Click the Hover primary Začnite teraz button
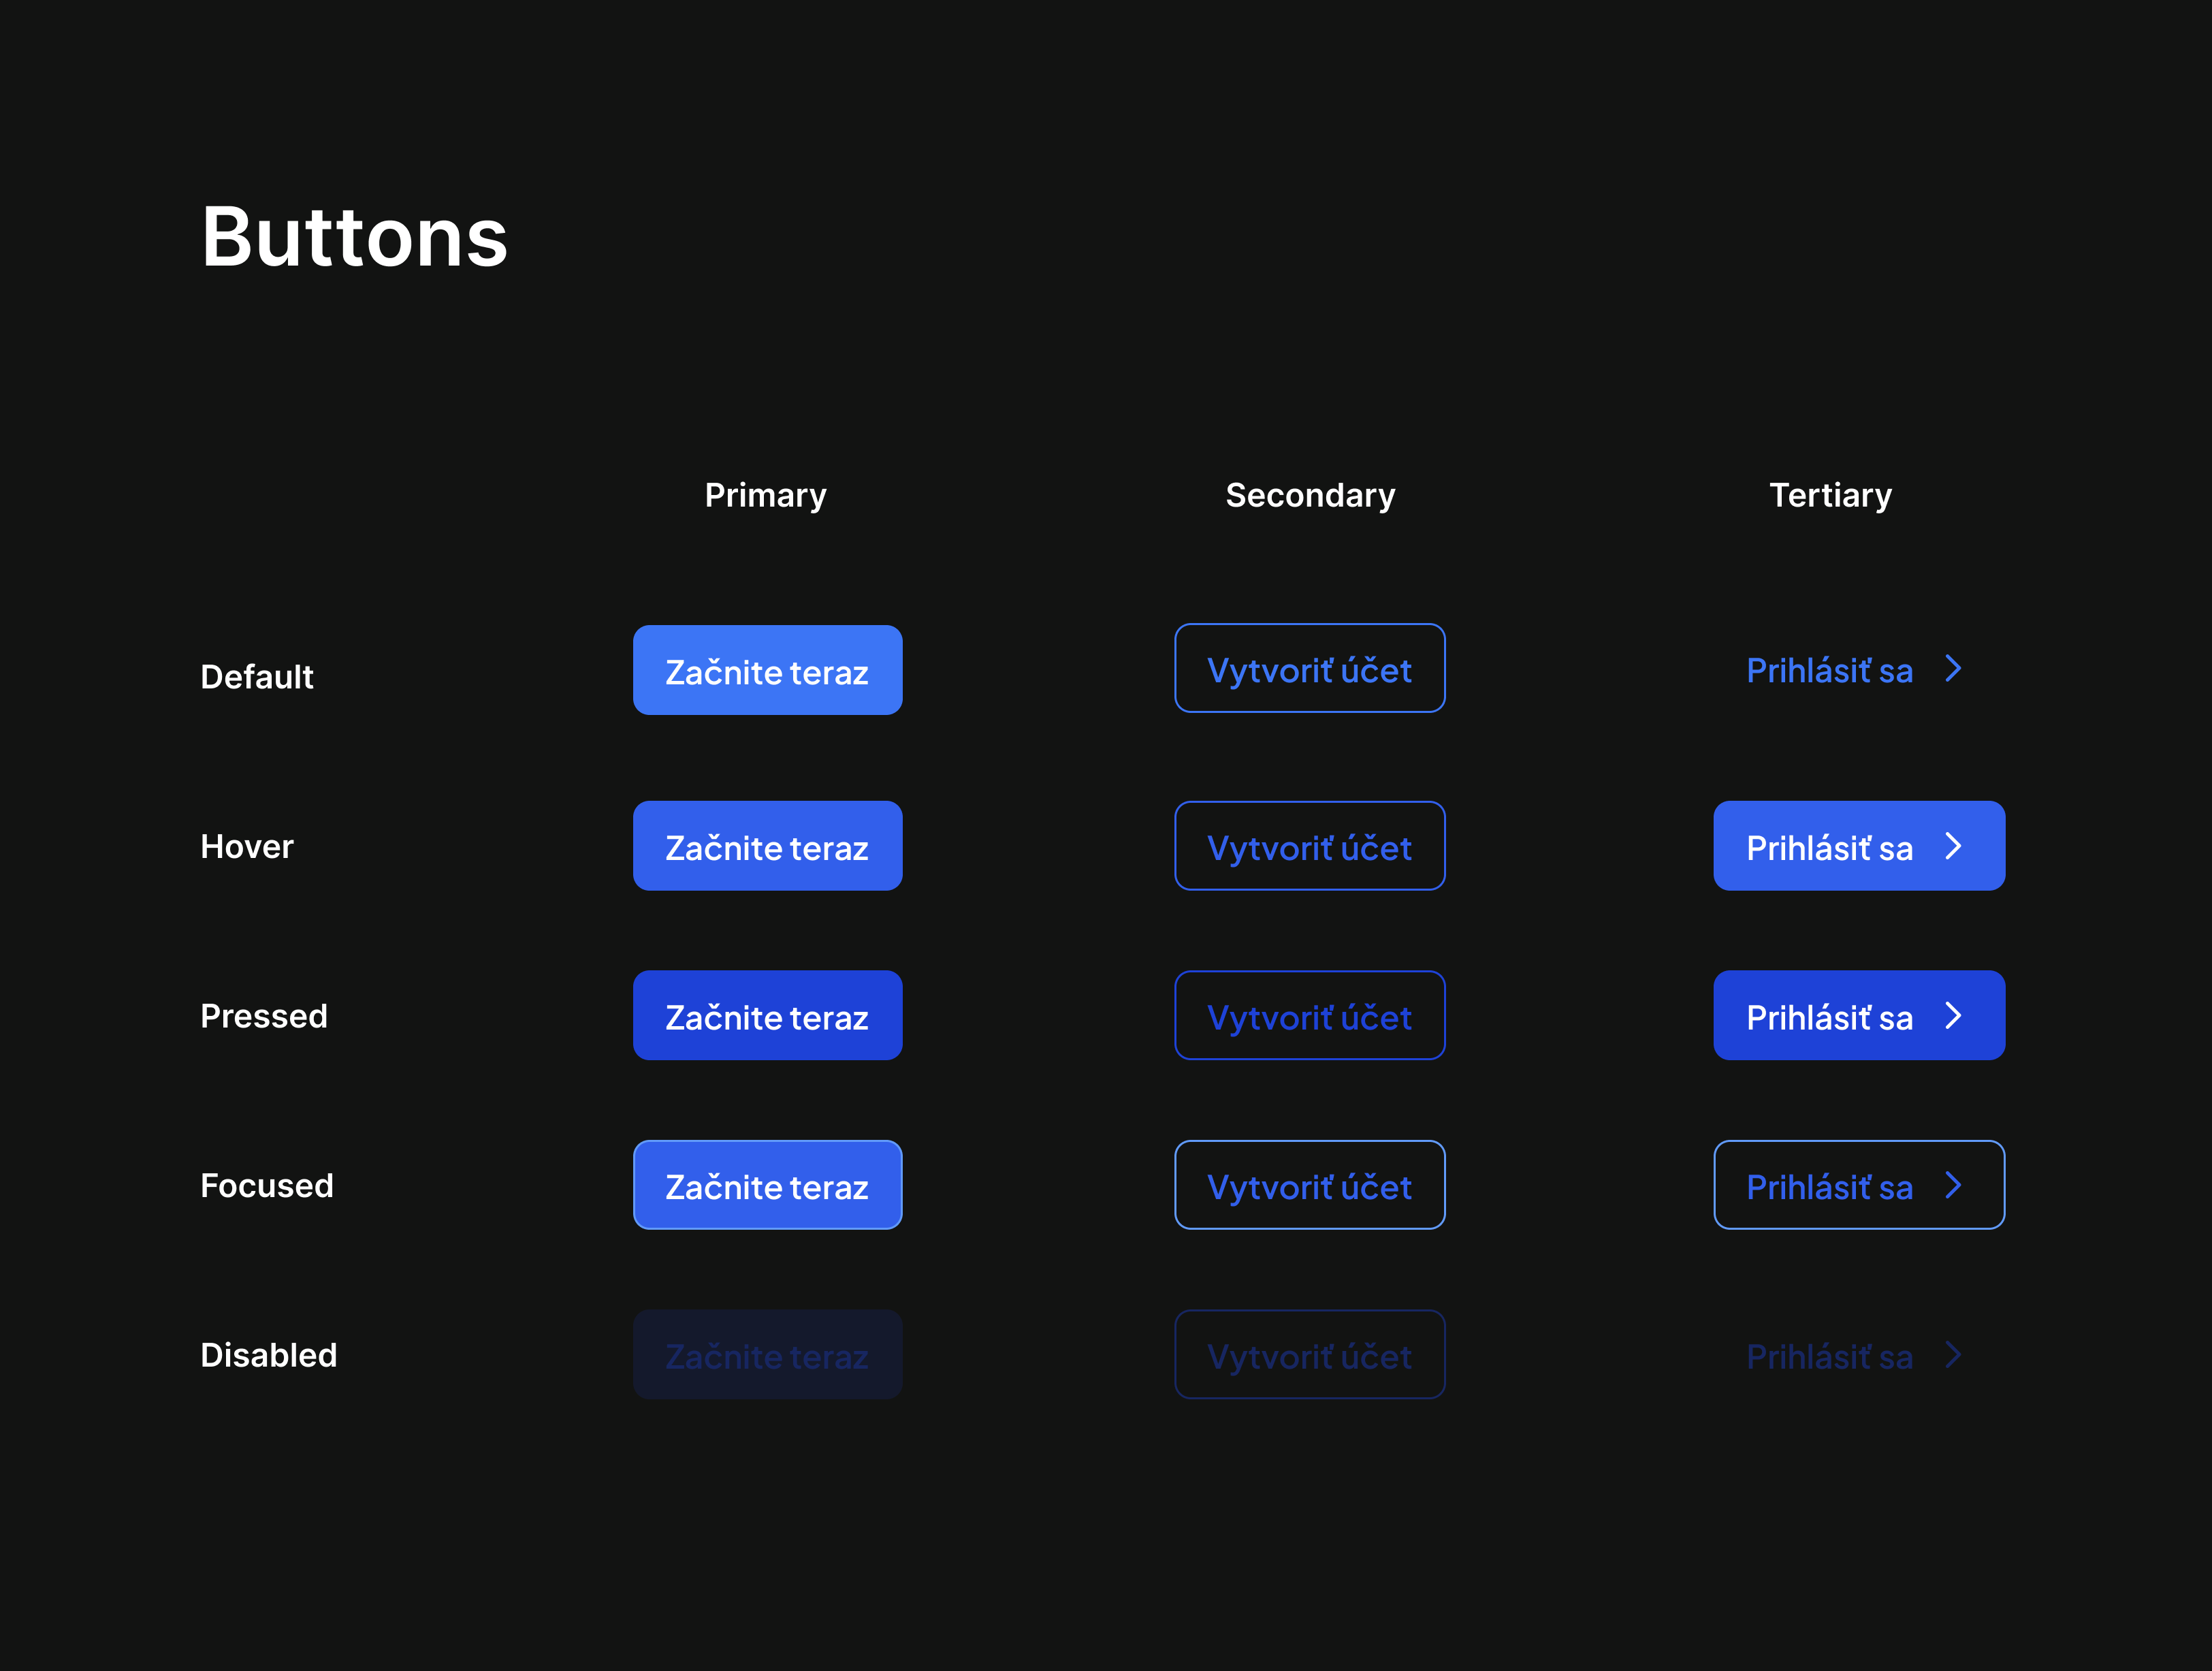This screenshot has width=2212, height=1671. tap(767, 846)
